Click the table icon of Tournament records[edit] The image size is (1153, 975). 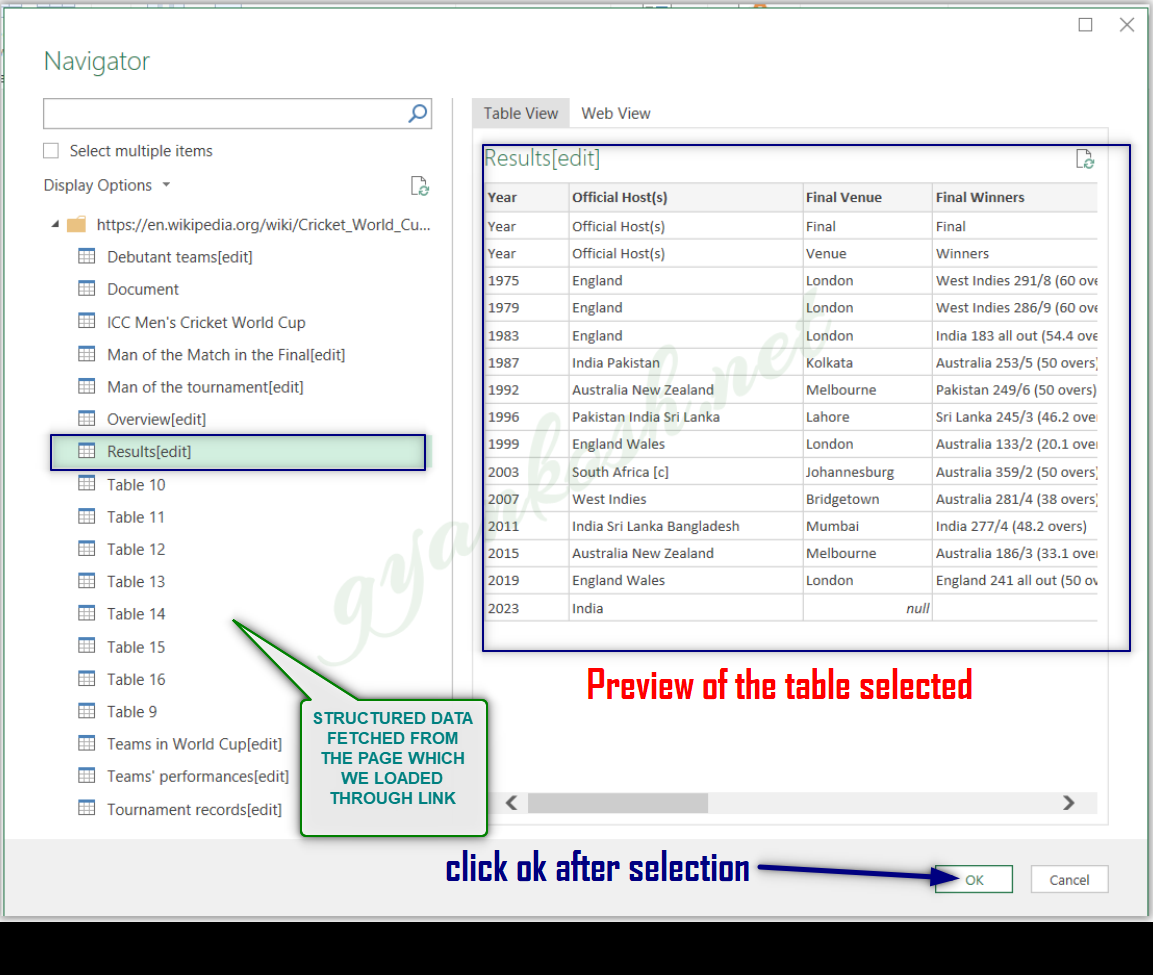(x=87, y=808)
